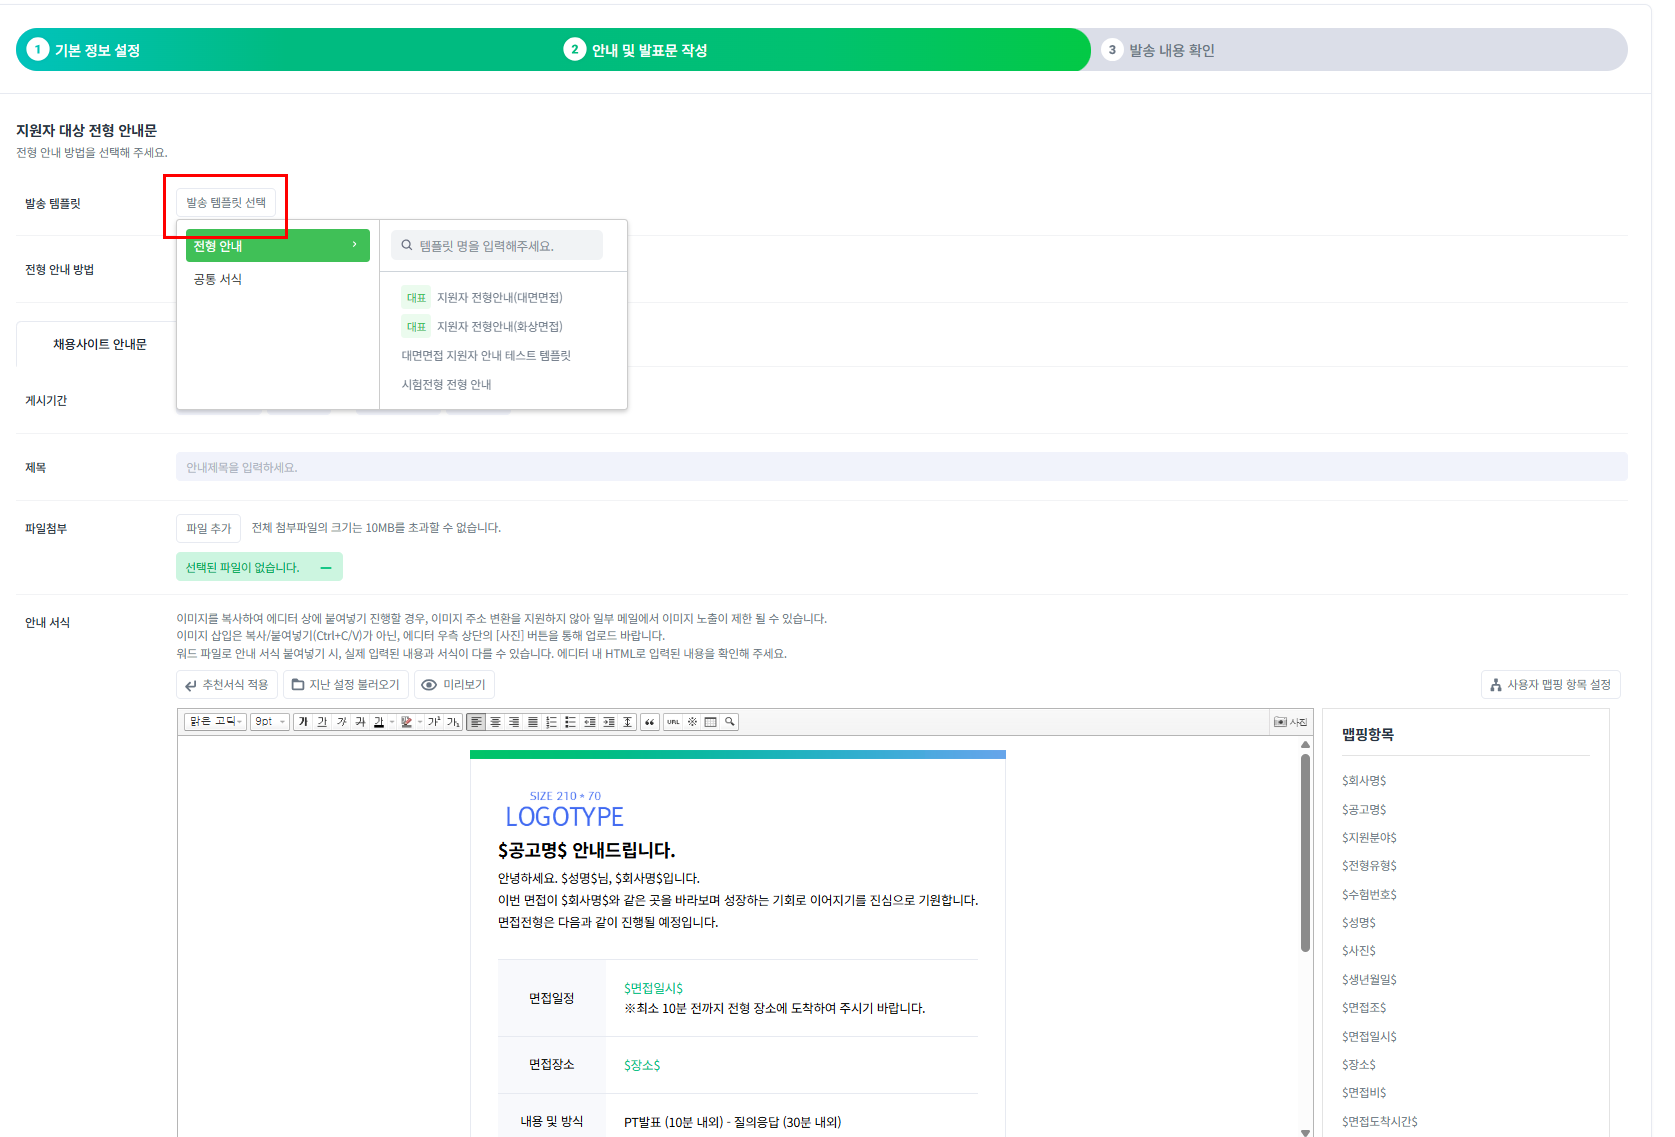Click the 사진 photo upload button
Image resolution: width=1675 pixels, height=1137 pixels.
pos(1290,722)
